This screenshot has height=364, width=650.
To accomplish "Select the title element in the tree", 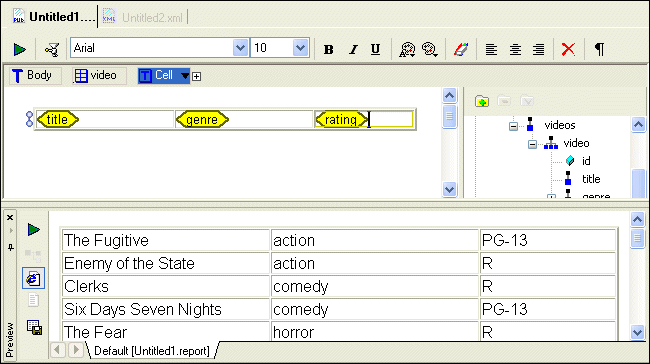I will [x=591, y=179].
